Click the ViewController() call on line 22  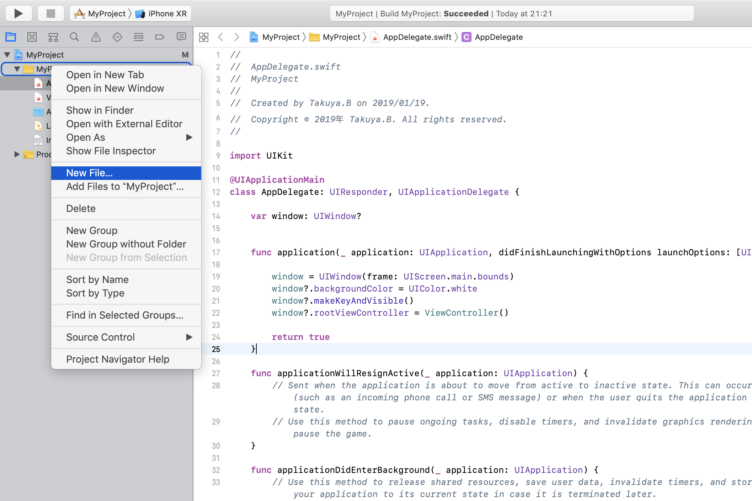tap(466, 313)
